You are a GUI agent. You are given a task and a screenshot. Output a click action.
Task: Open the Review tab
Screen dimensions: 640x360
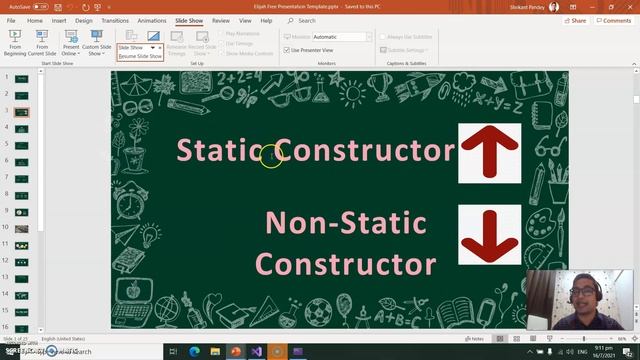pos(221,20)
